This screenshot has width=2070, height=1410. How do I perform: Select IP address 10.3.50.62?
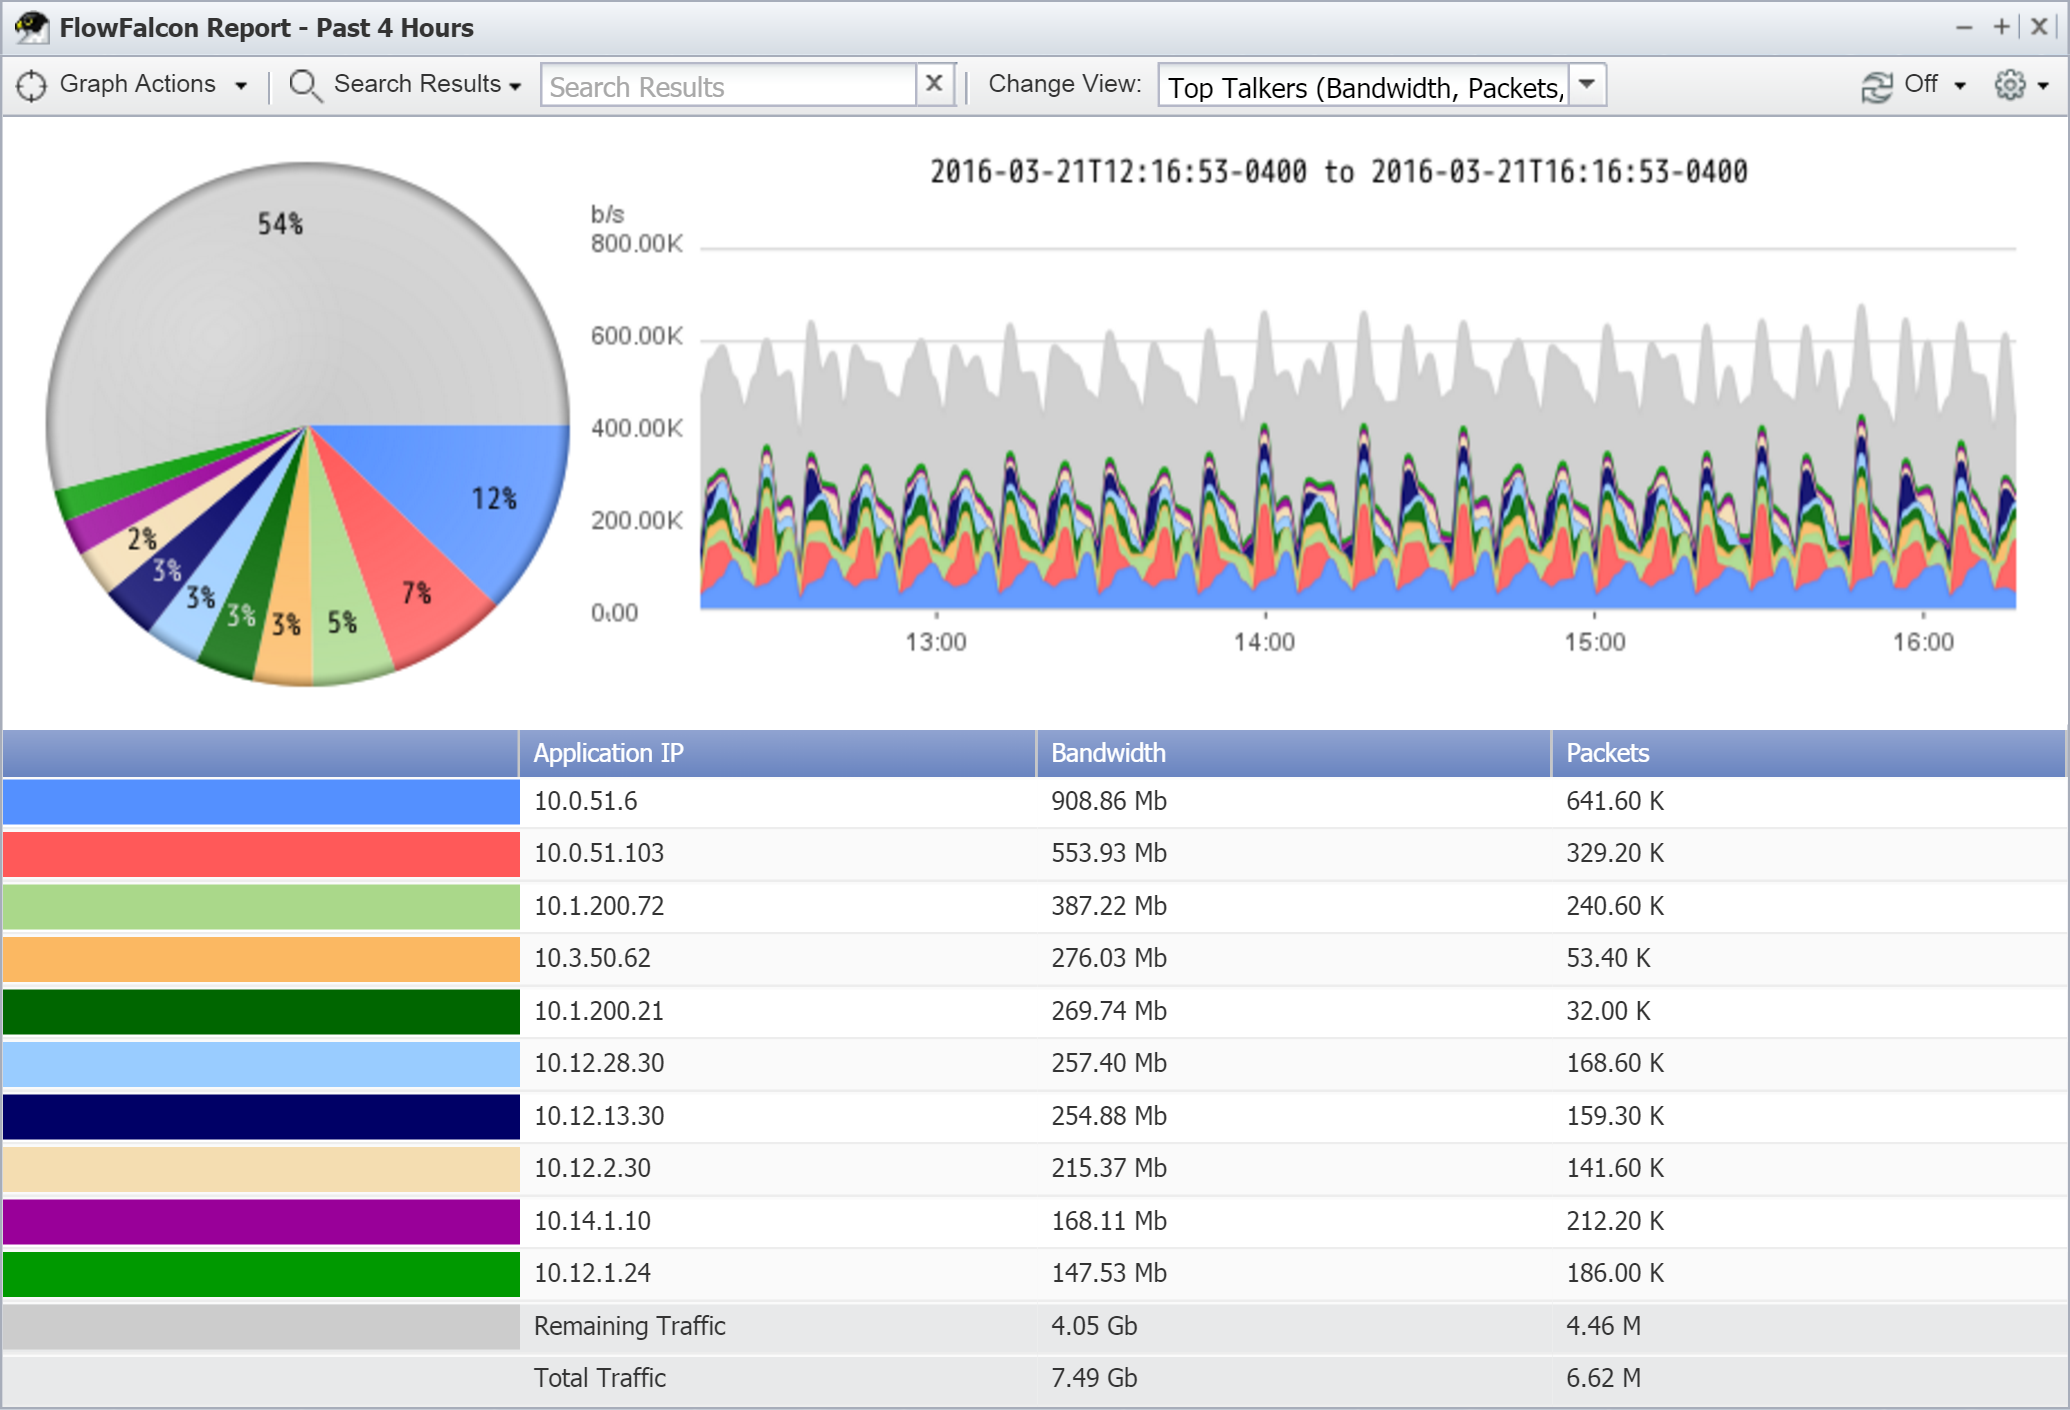click(592, 958)
